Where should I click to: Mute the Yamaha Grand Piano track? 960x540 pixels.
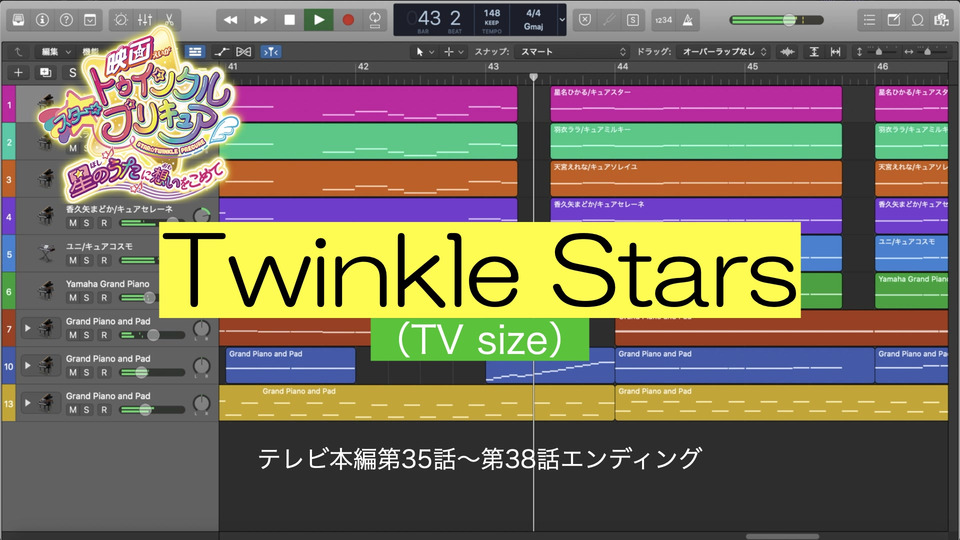point(73,298)
